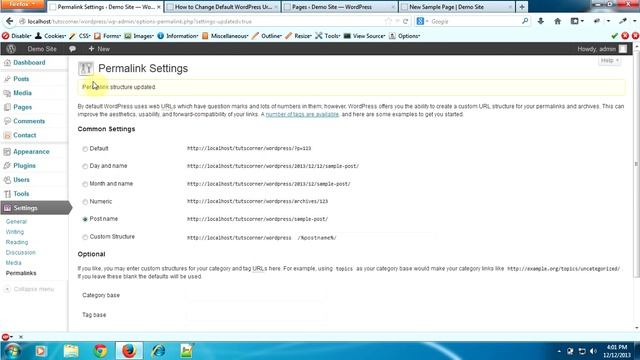640x360 pixels.
Task: Open Comments item in sidebar
Action: click(x=29, y=121)
